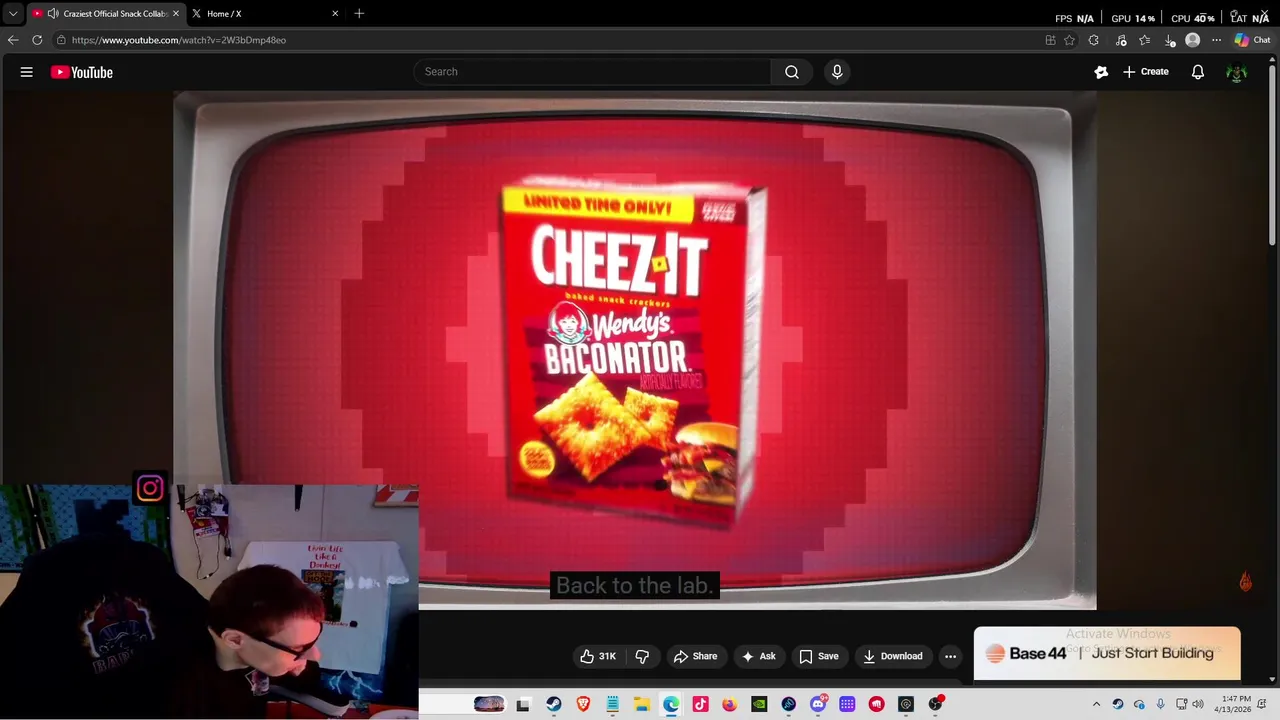Open the clock and date flyout
Screen dimensions: 1280x720
[1235, 704]
